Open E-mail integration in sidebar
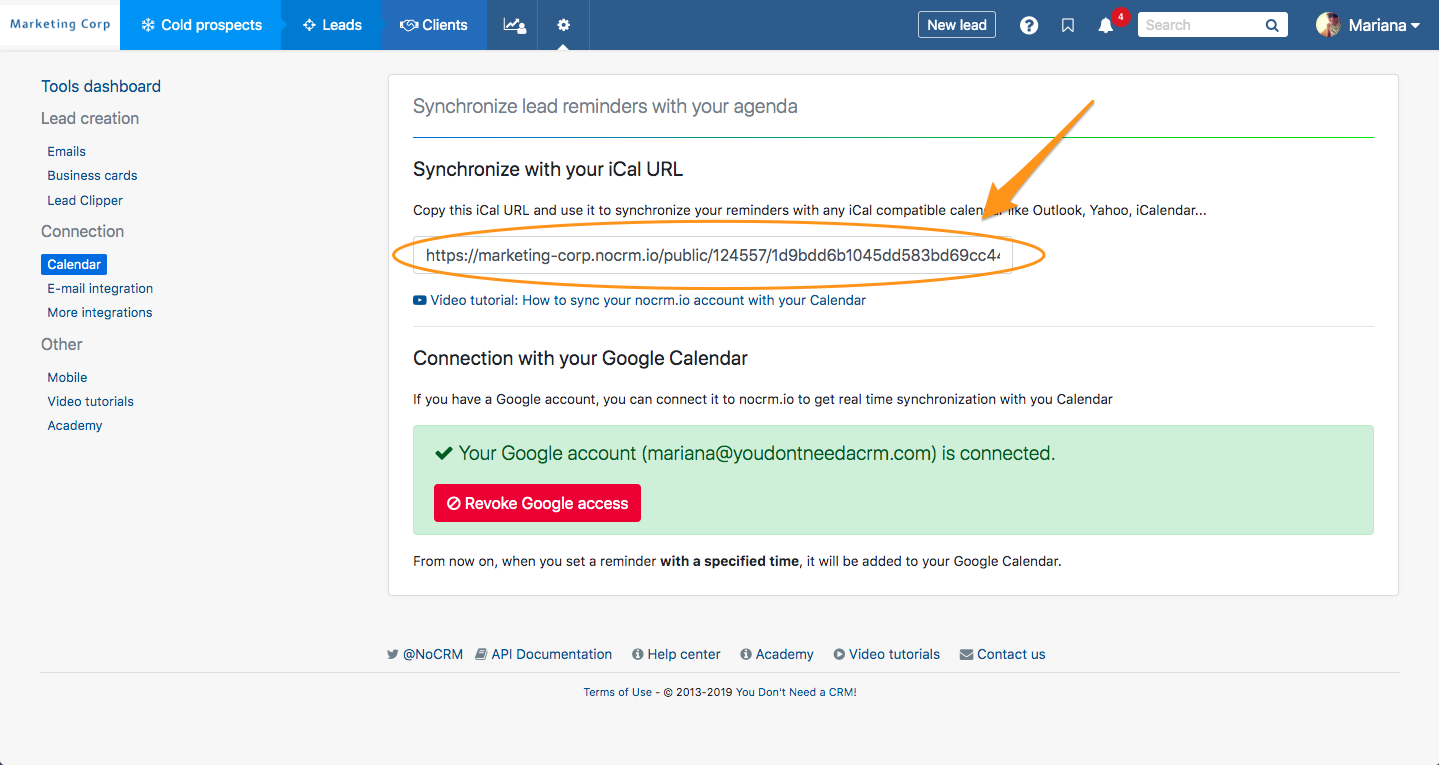The width and height of the screenshot is (1439, 765). click(x=100, y=288)
